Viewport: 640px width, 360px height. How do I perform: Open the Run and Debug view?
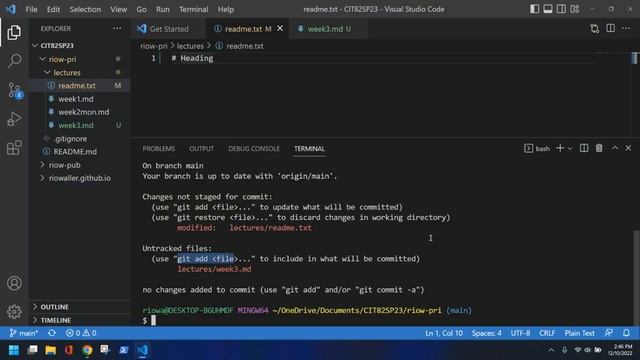[14, 119]
